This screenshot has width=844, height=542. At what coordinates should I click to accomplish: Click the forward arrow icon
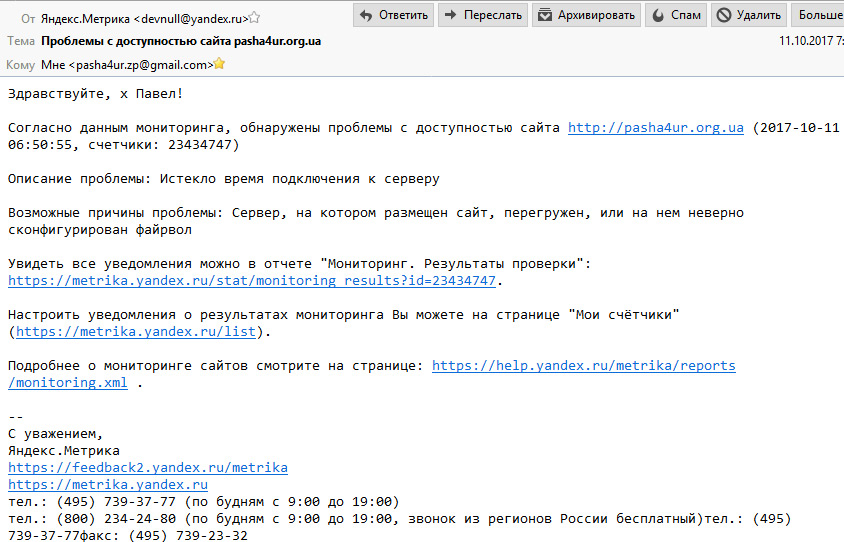[451, 15]
